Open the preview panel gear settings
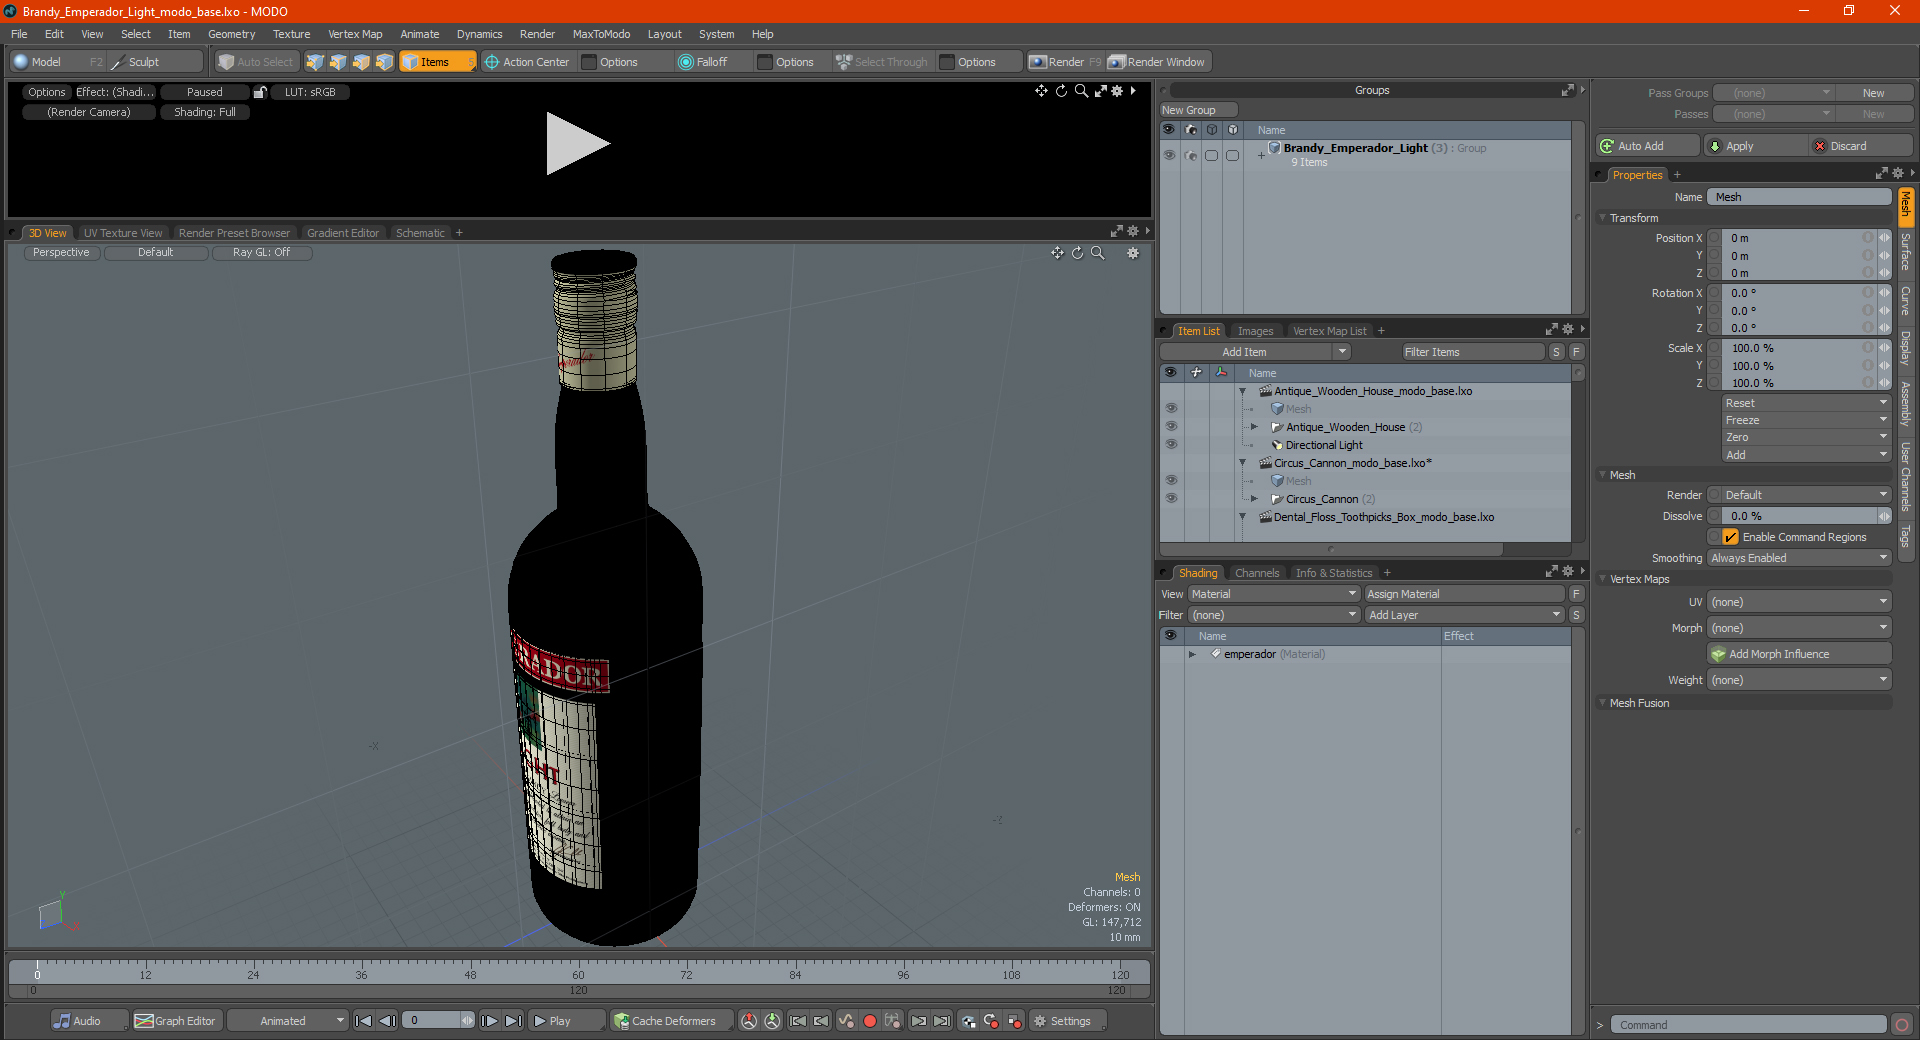This screenshot has height=1040, width=1920. coord(1117,91)
